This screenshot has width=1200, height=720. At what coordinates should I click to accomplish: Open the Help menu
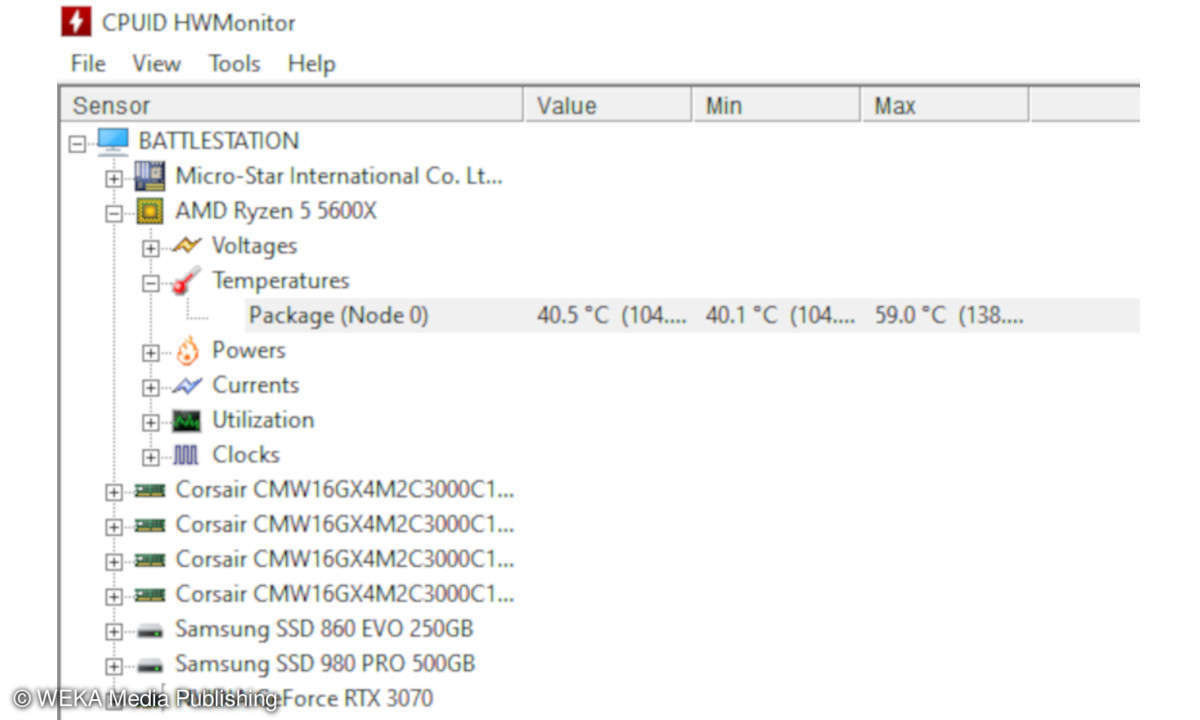[x=311, y=64]
